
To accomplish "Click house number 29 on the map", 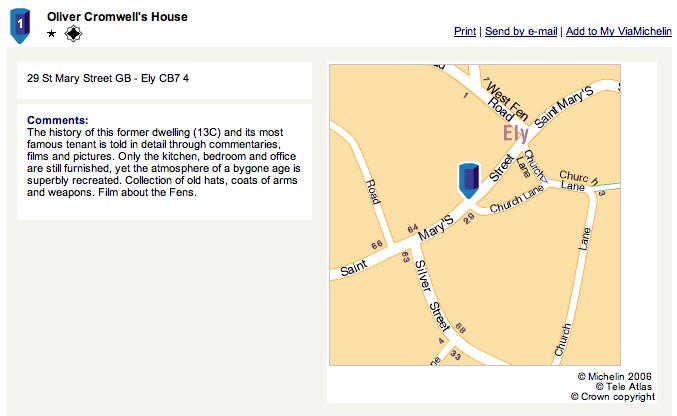I will click(469, 218).
